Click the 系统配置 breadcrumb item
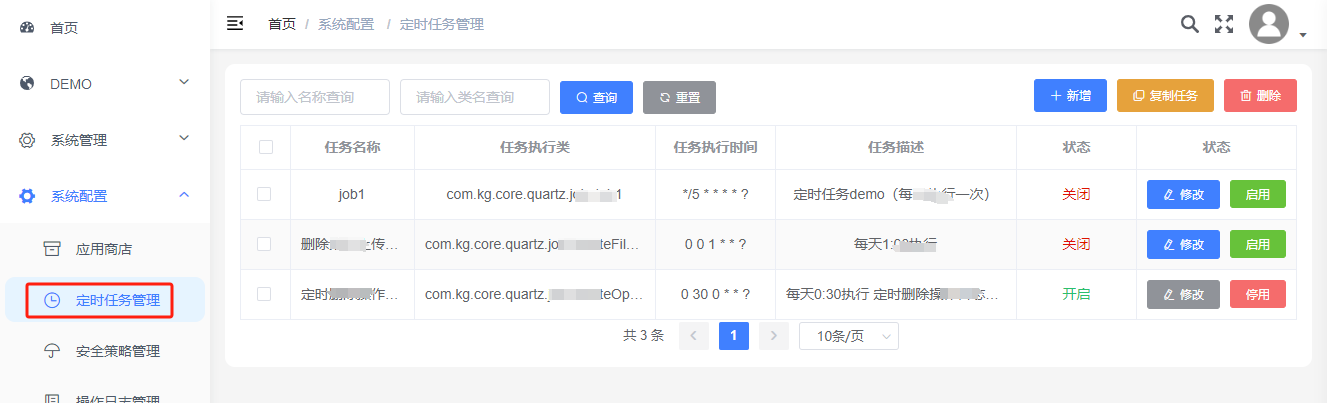The height and width of the screenshot is (403, 1327). point(346,24)
